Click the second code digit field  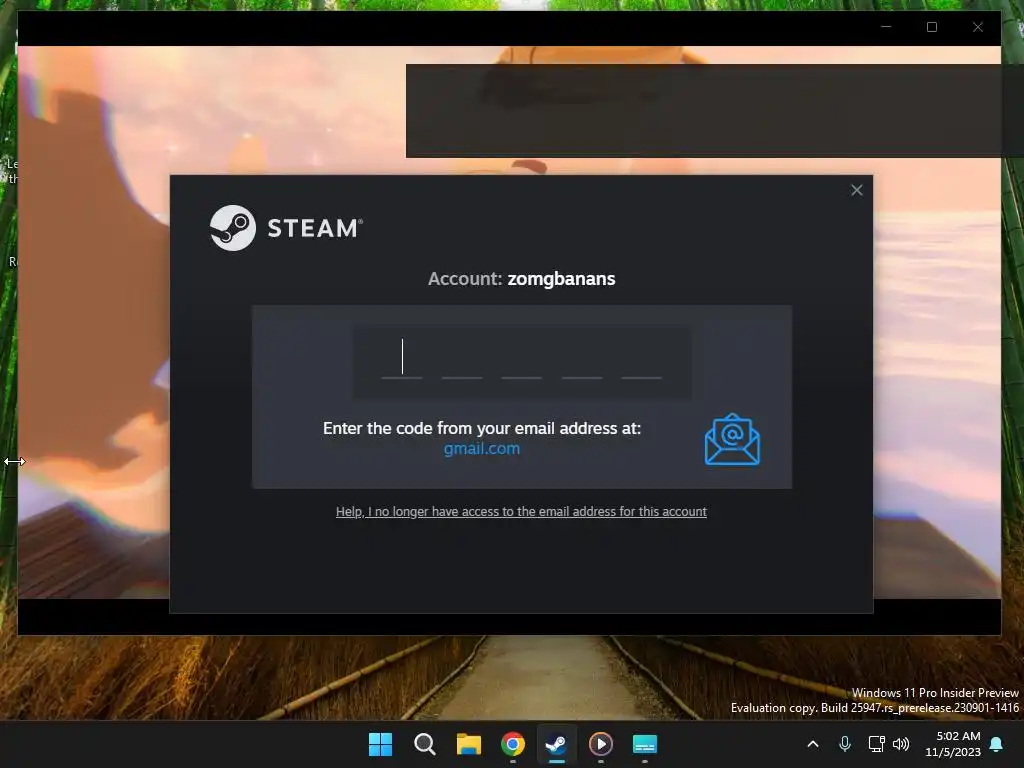click(x=462, y=359)
